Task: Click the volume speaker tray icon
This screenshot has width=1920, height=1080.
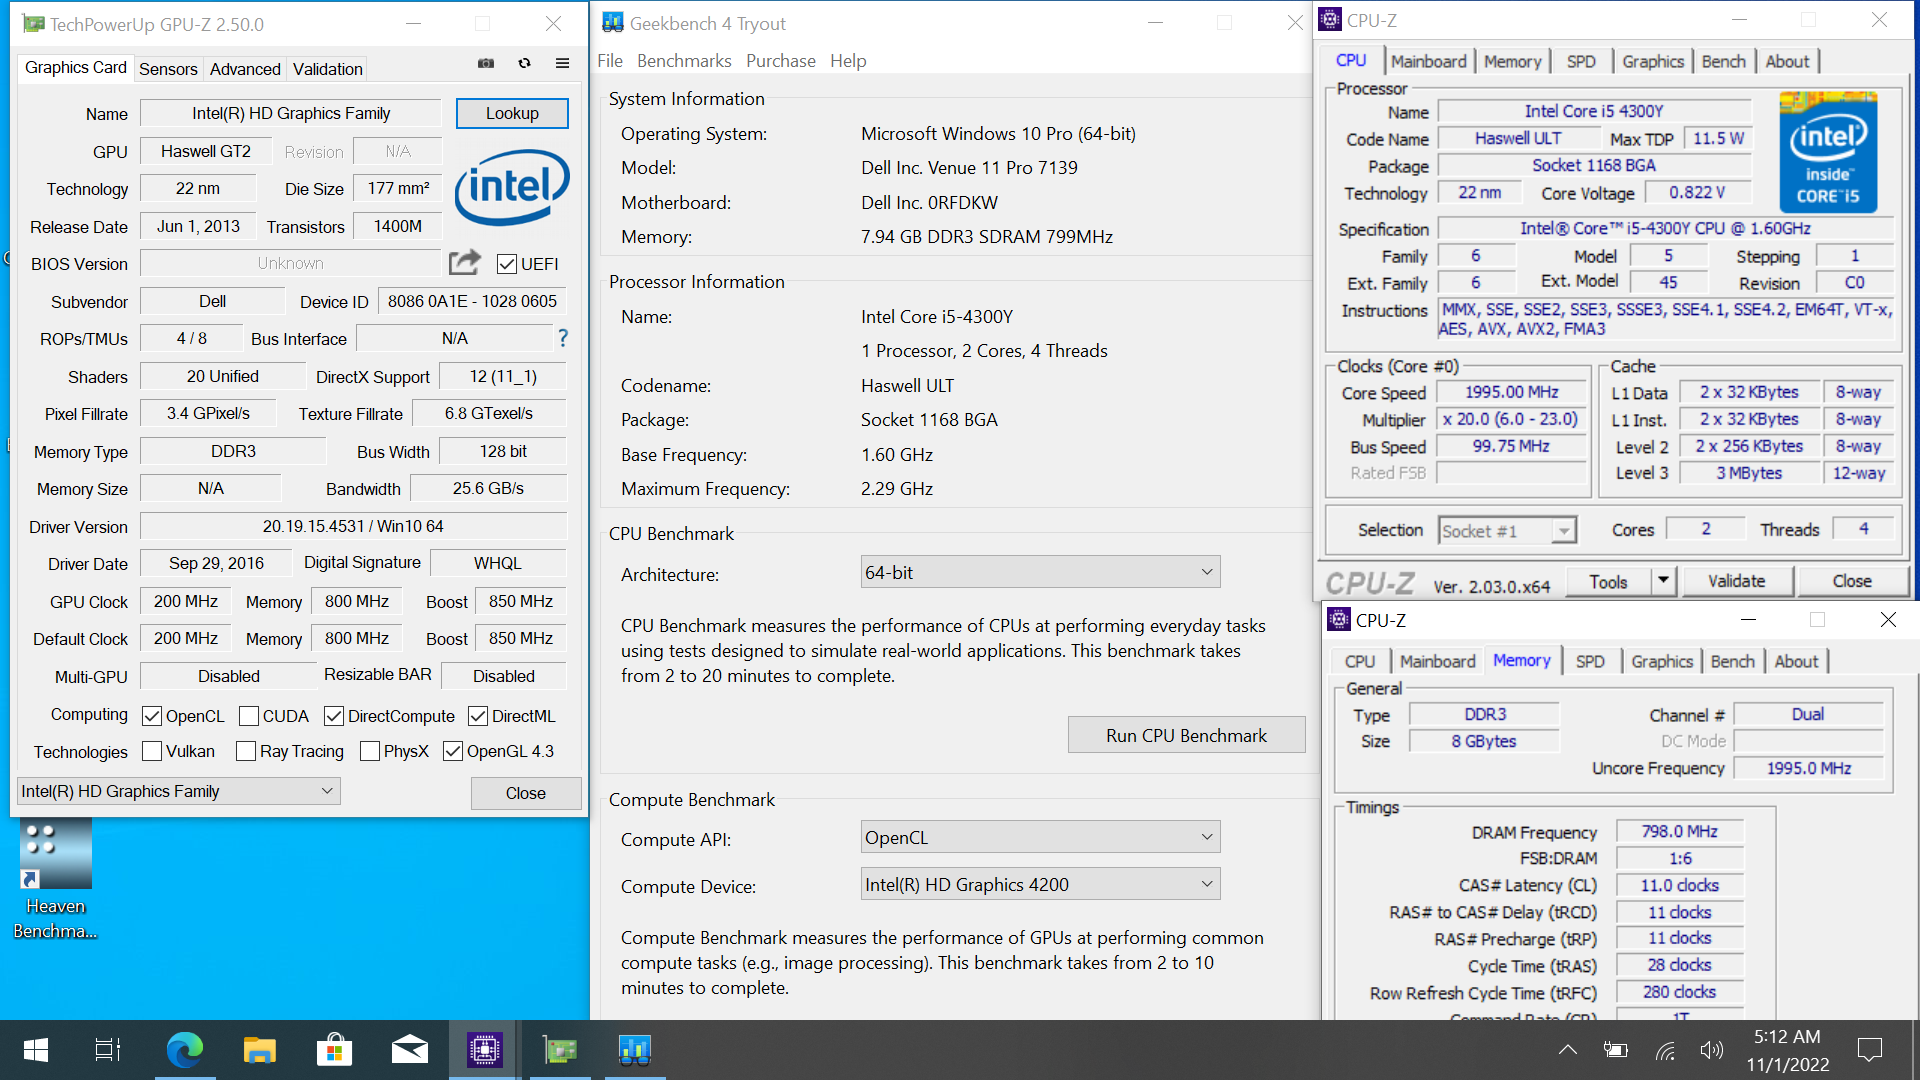Action: coord(1712,1050)
